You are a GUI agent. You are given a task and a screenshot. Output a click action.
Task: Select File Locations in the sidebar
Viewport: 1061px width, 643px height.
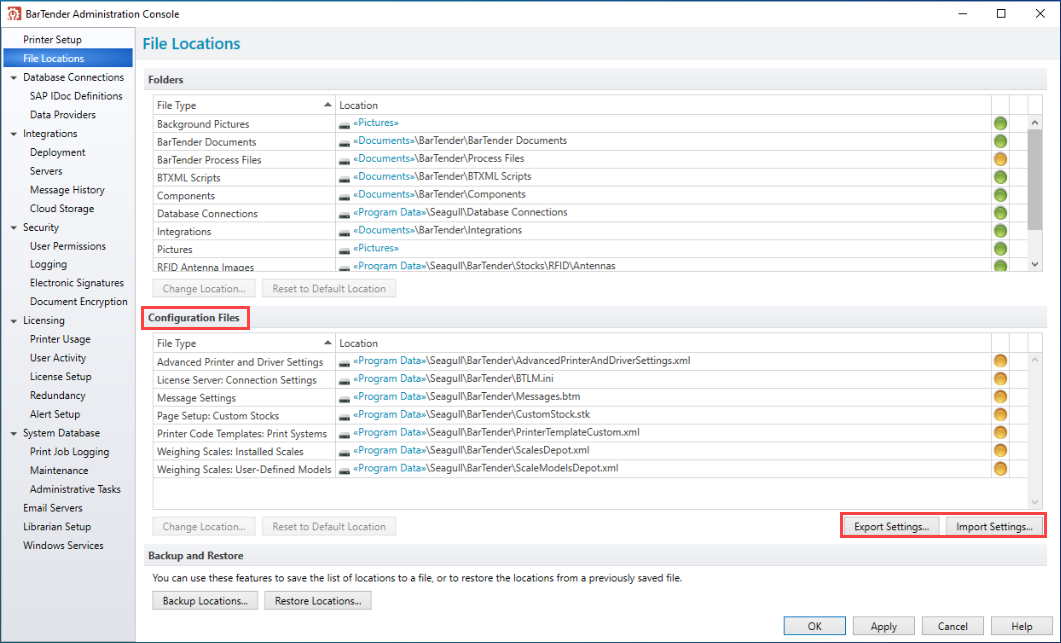pos(68,58)
